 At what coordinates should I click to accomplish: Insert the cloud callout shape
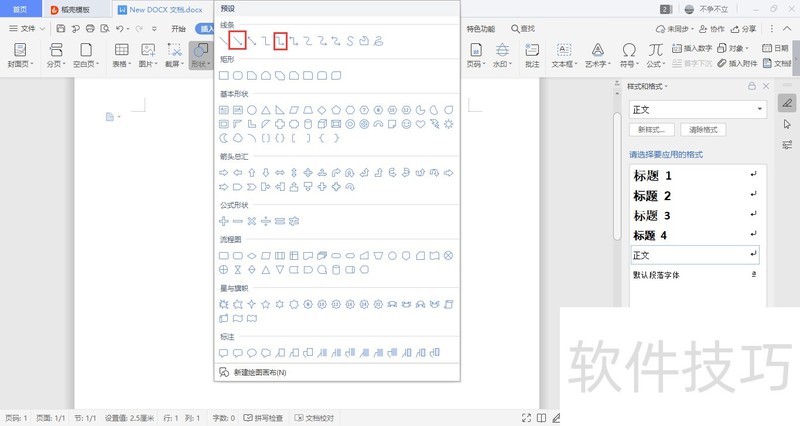pyautogui.click(x=266, y=353)
